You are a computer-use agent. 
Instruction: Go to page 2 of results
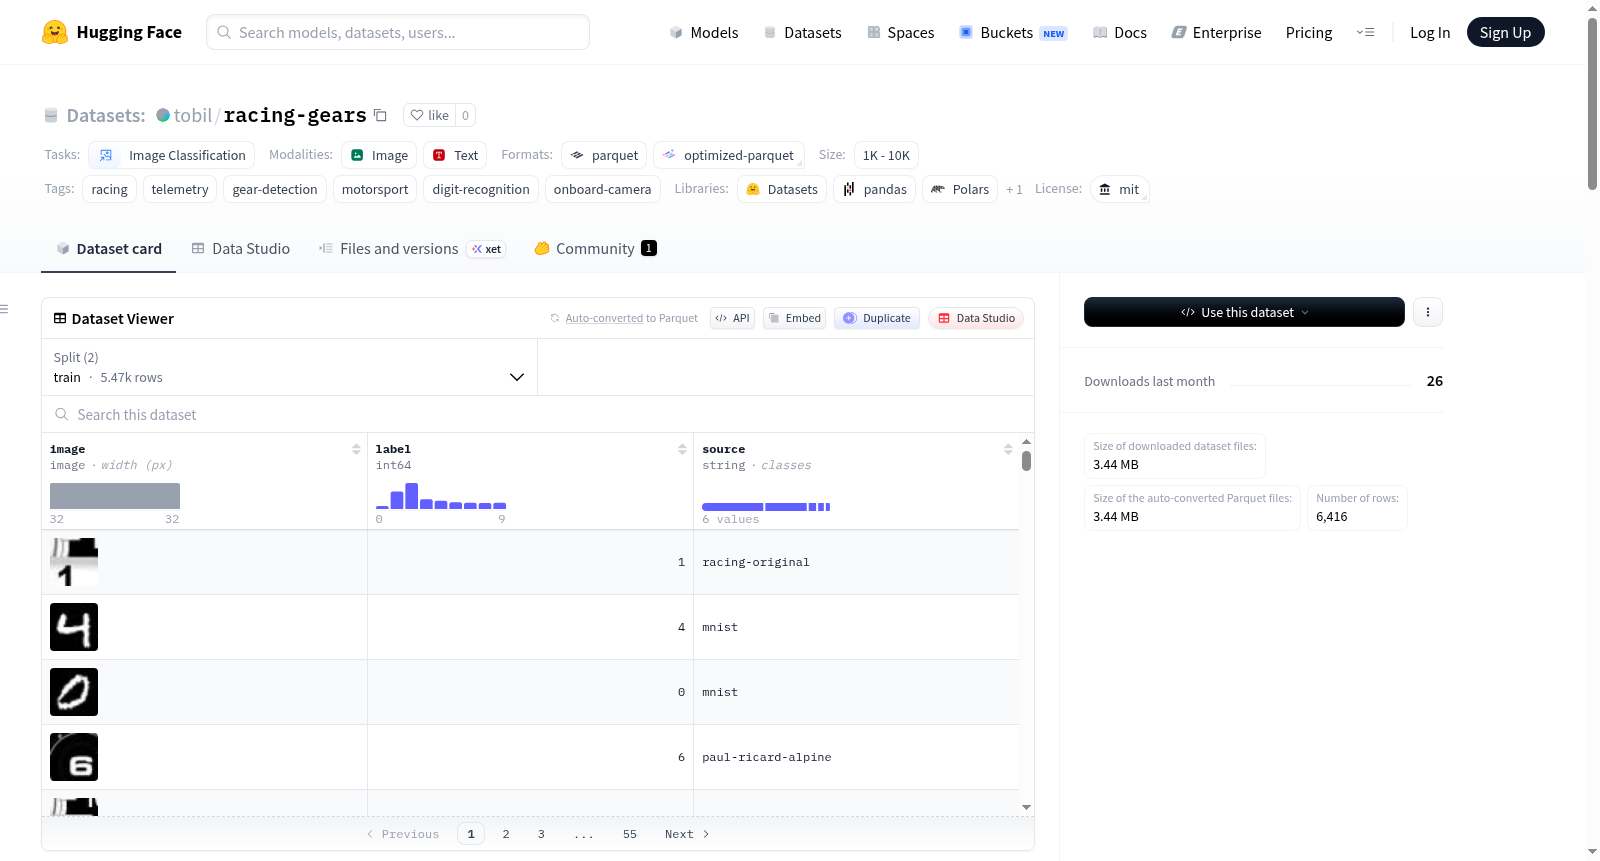pos(506,834)
